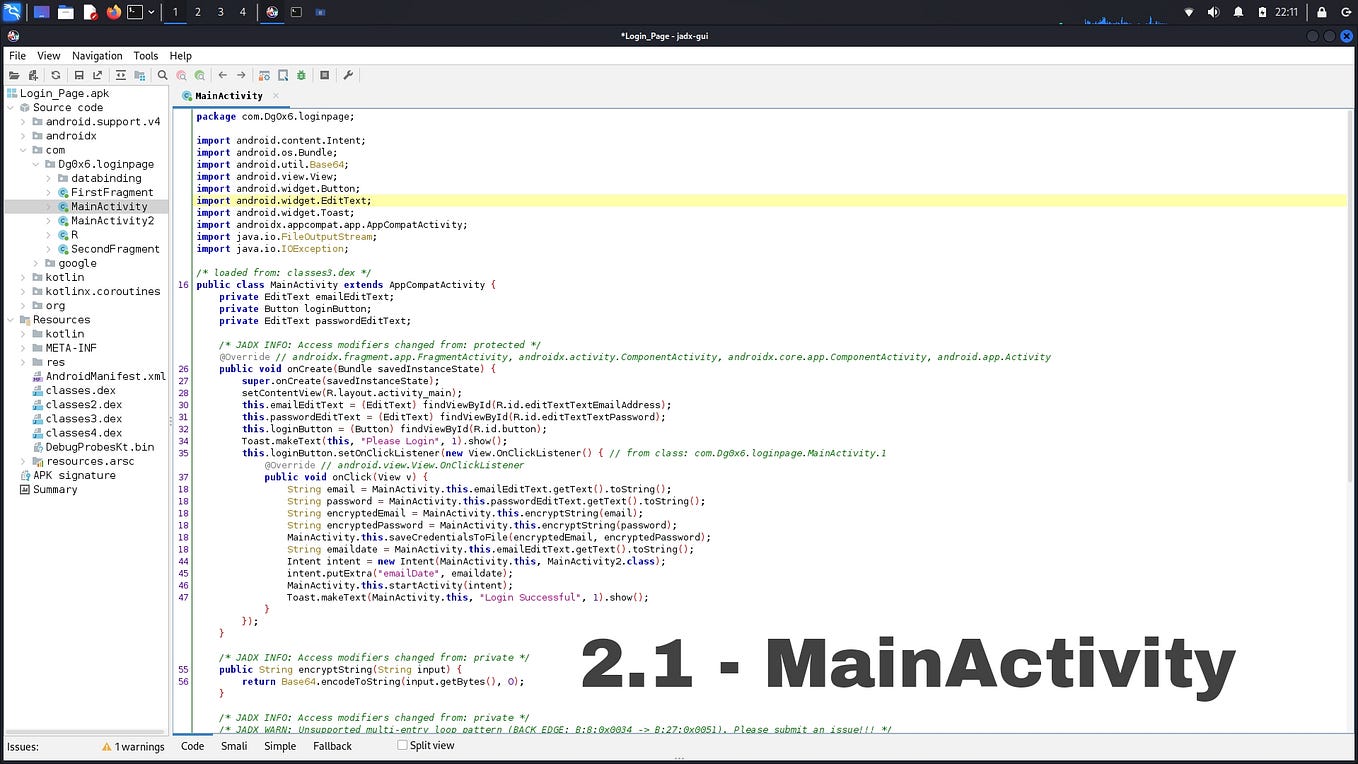Screen dimensions: 1358x764
Task: Reload the decompiled files
Action: [56, 75]
